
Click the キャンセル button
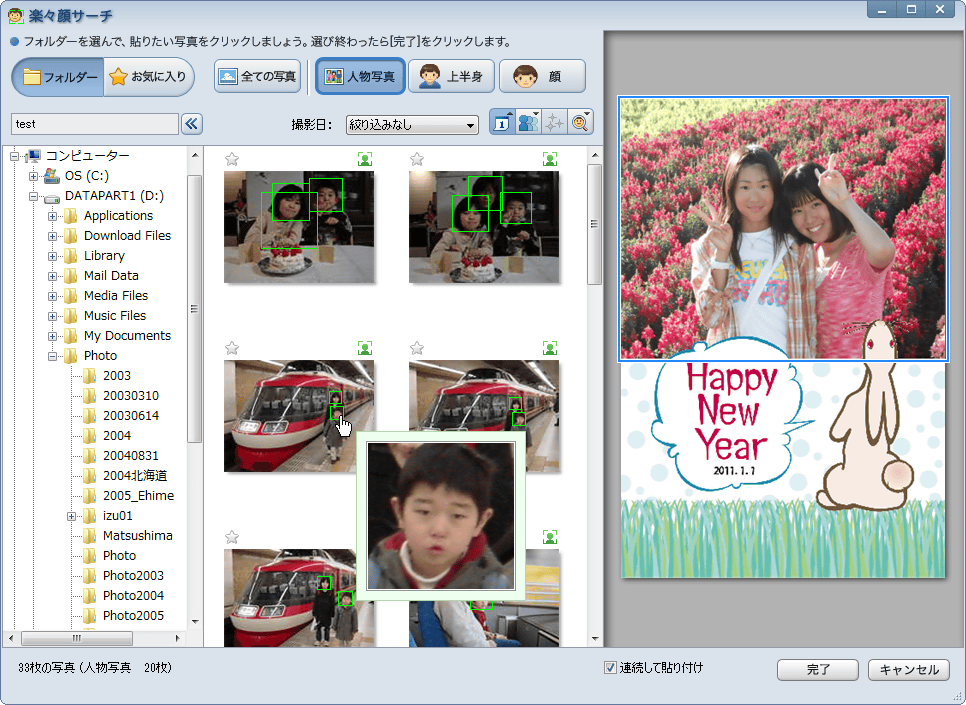coord(908,670)
